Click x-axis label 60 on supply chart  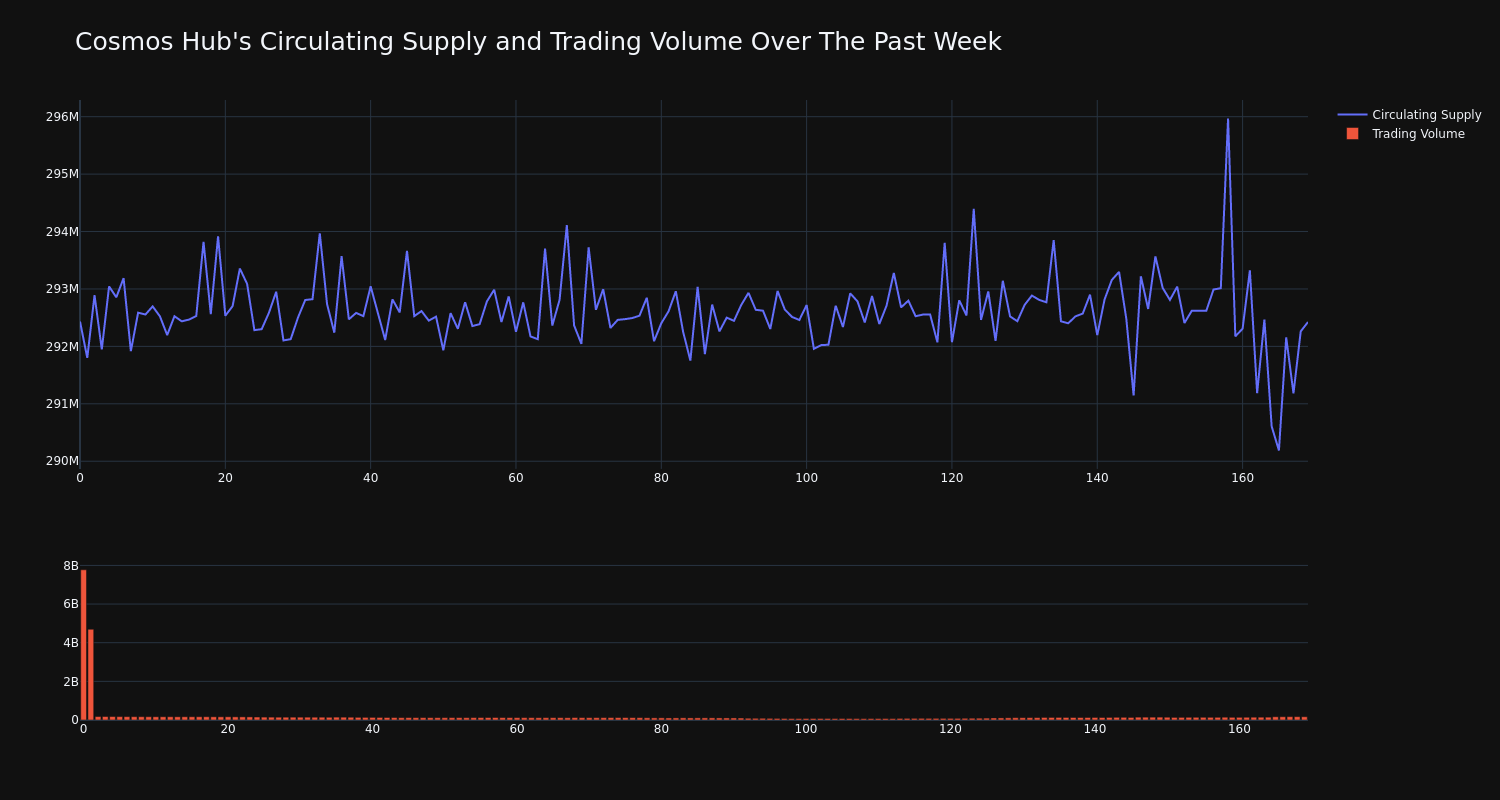coord(516,478)
